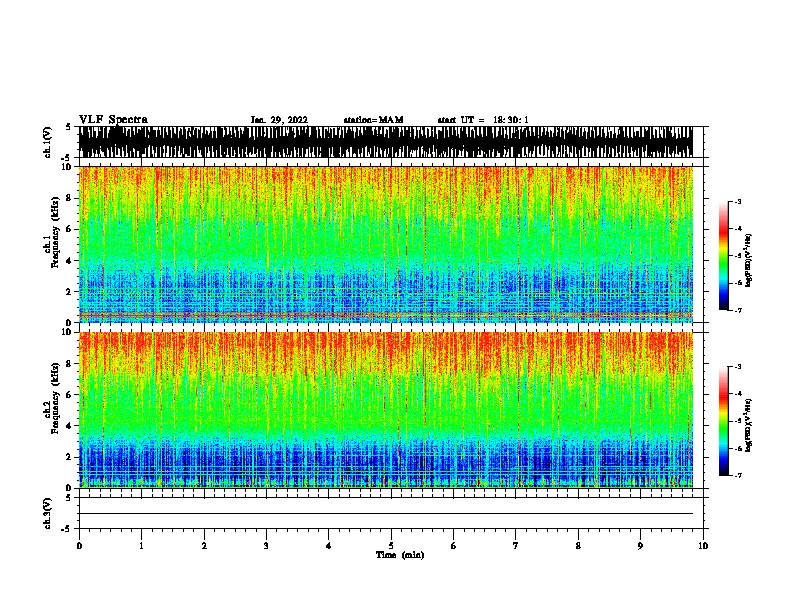This screenshot has width=792, height=612.
Task: Click the time axis tick label 7
Action: (516, 546)
